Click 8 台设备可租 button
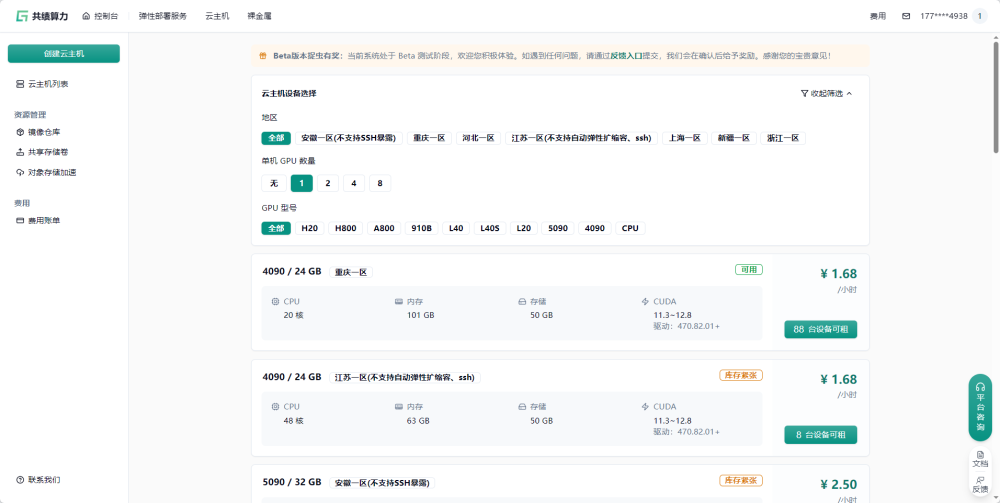 (820, 435)
